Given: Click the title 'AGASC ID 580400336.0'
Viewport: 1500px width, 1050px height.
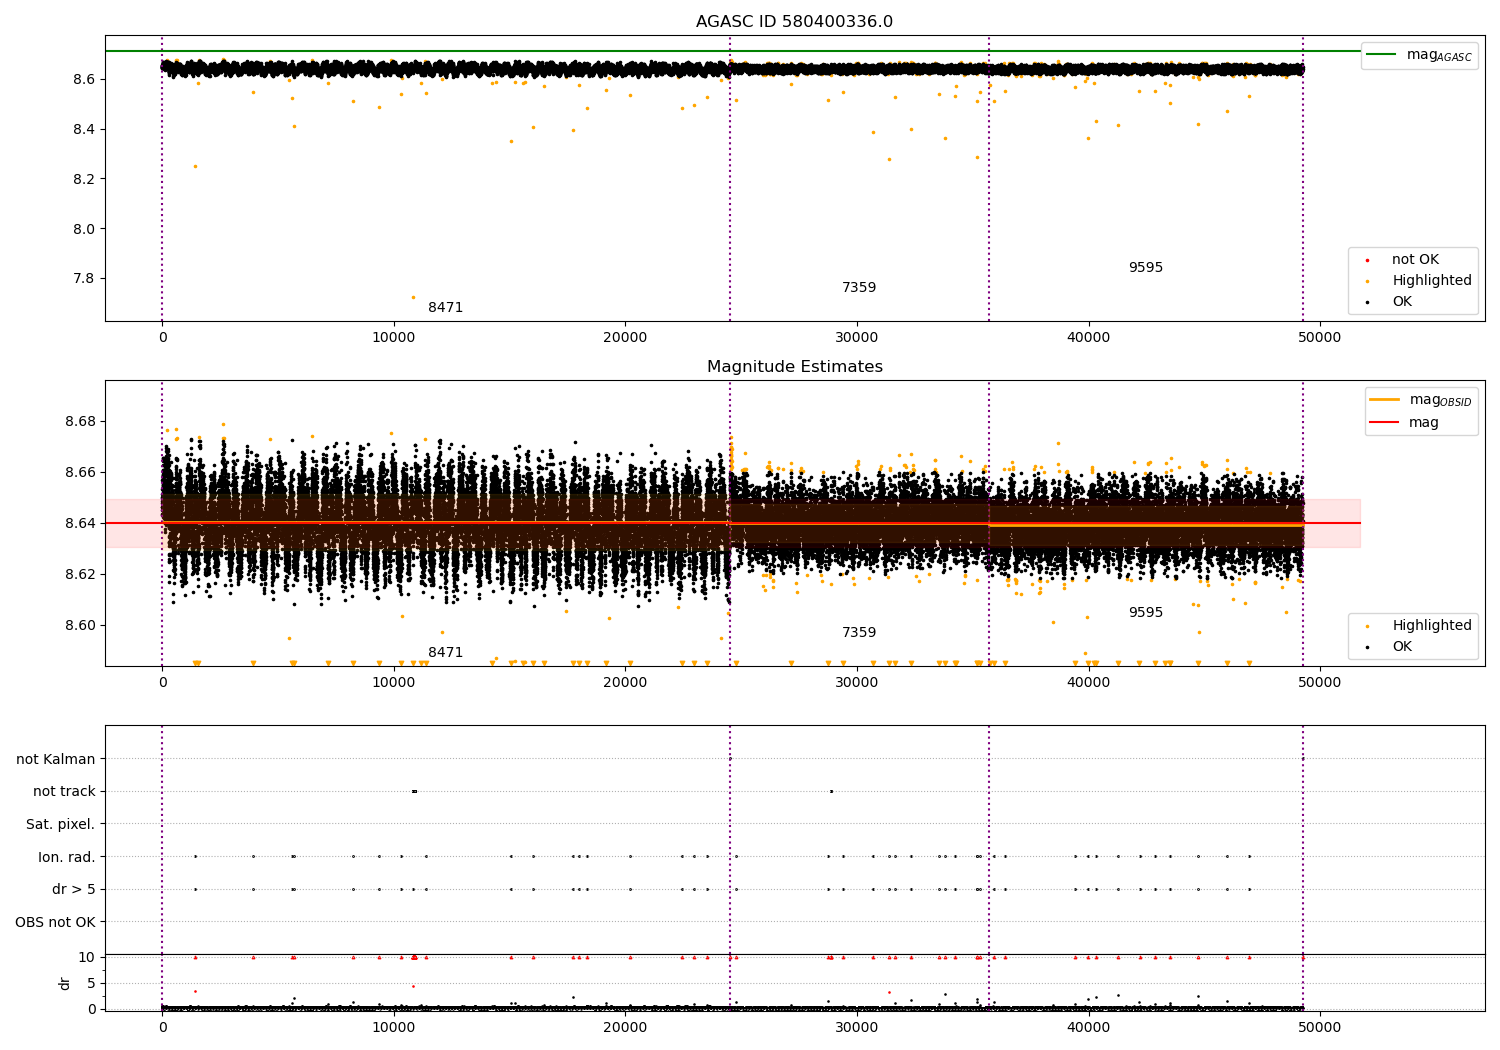Looking at the screenshot, I should pos(794,22).
